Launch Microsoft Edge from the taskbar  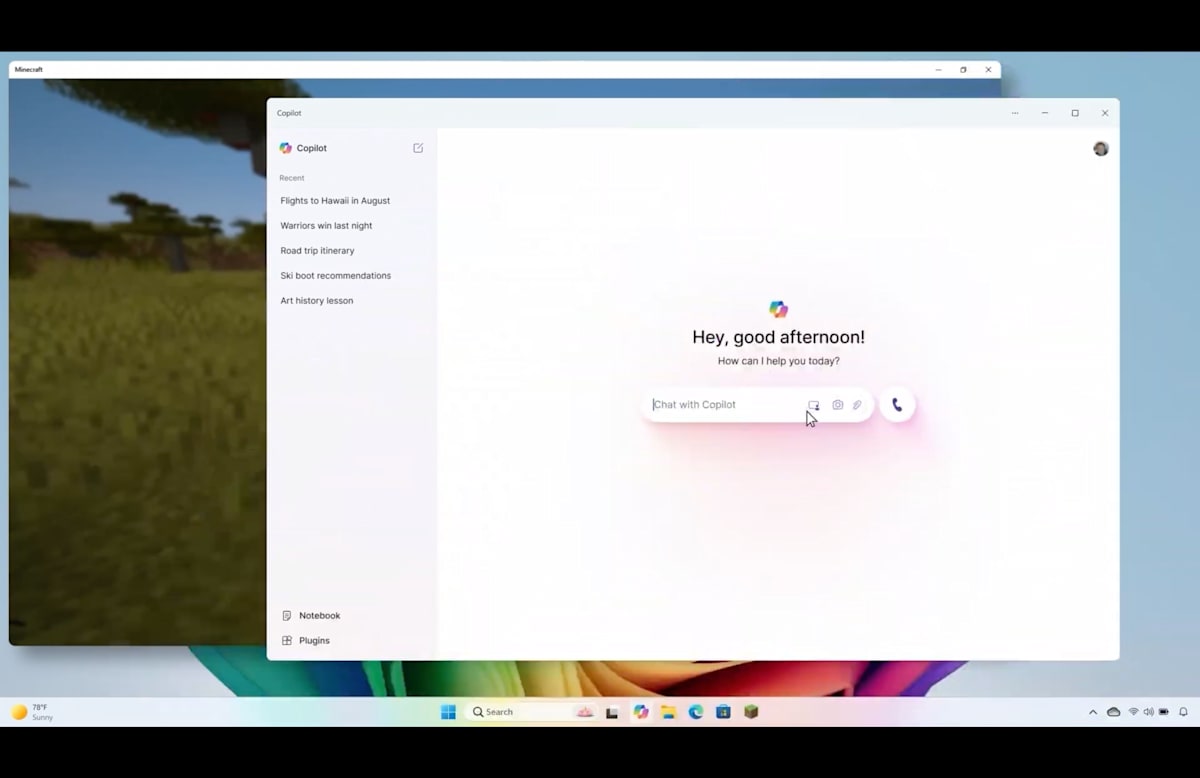tap(696, 712)
